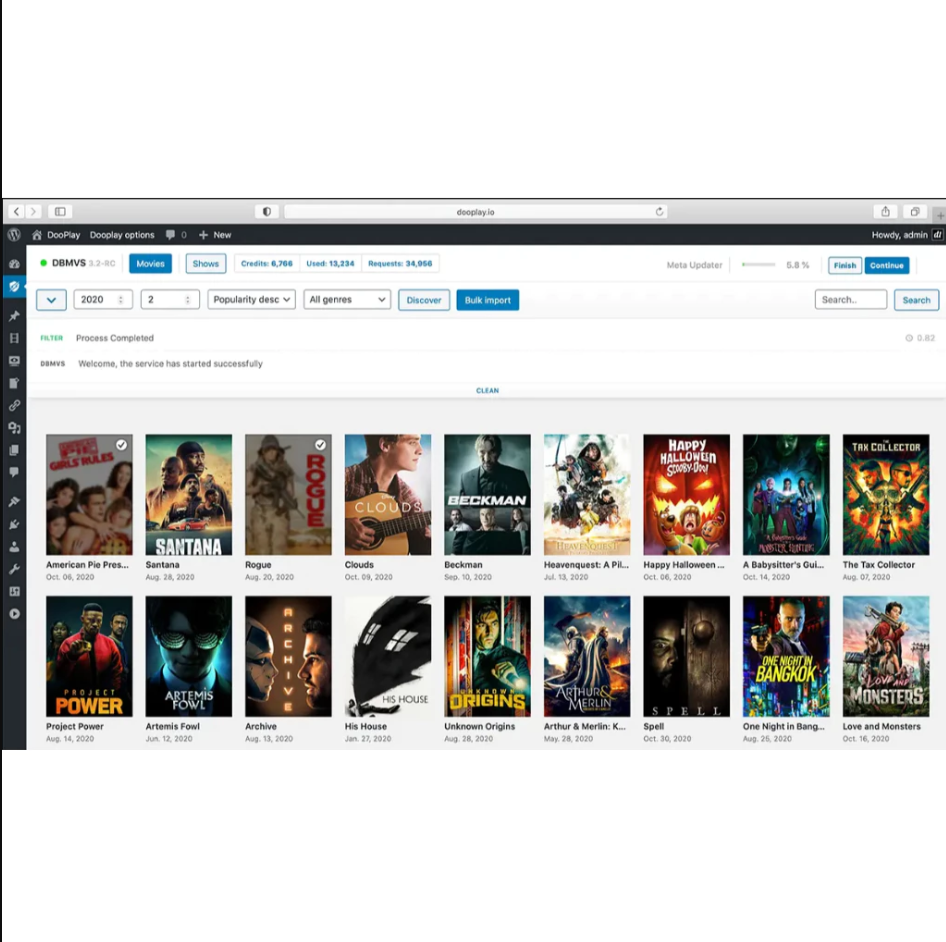Screen dimensions: 946x942
Task: Click the Meta Updater progress bar
Action: 758,264
